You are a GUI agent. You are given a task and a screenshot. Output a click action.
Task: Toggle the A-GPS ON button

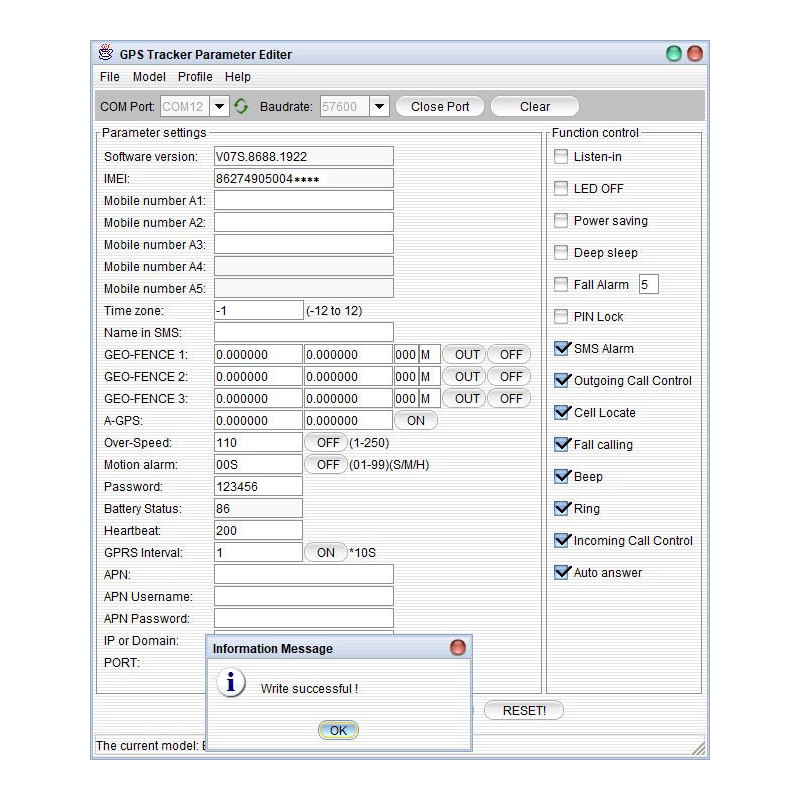pos(415,420)
